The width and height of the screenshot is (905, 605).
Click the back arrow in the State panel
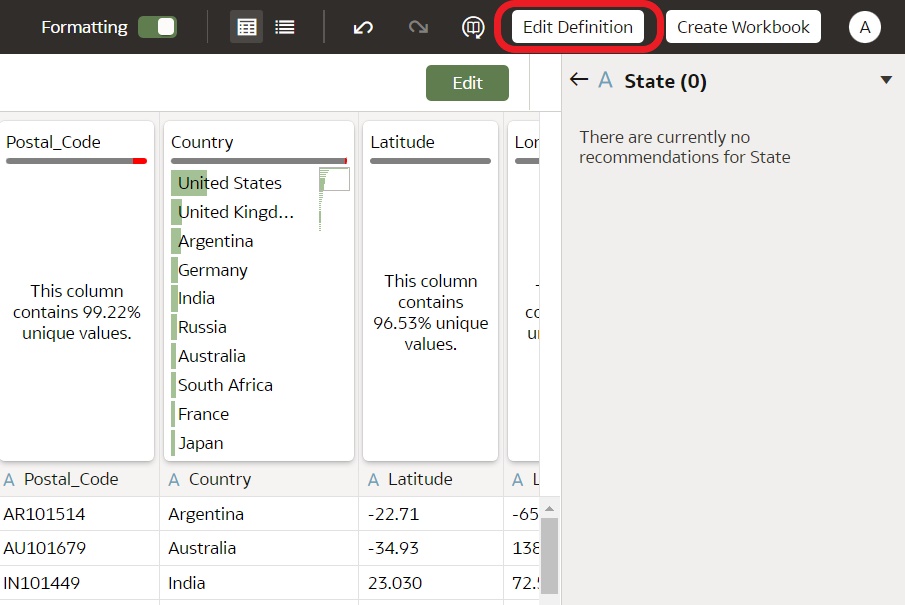(580, 80)
